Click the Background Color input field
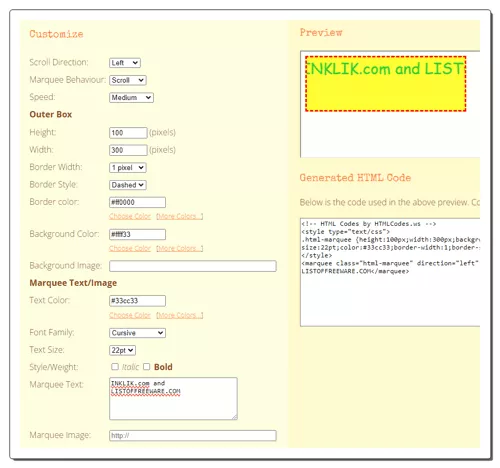The image size is (500, 468). tap(137, 234)
